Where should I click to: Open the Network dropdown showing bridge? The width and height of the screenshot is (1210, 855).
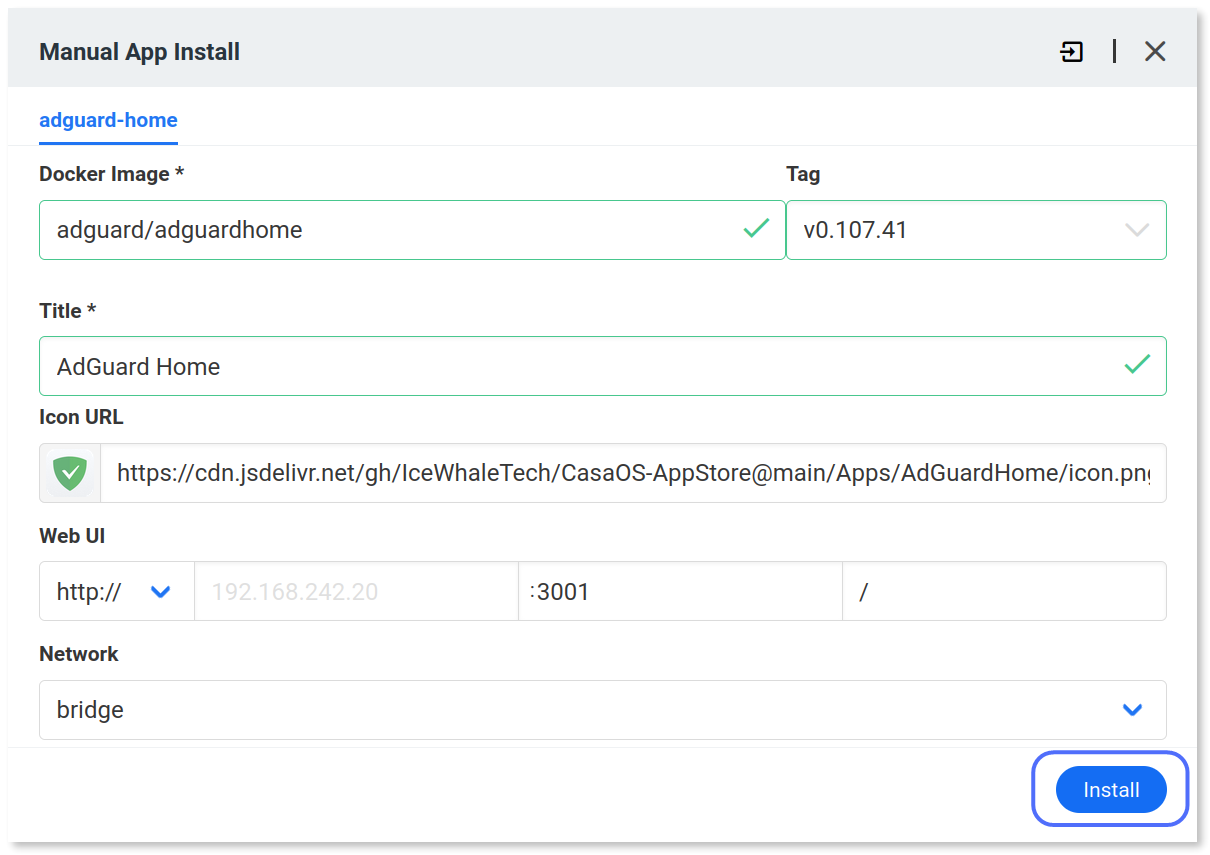coord(602,710)
